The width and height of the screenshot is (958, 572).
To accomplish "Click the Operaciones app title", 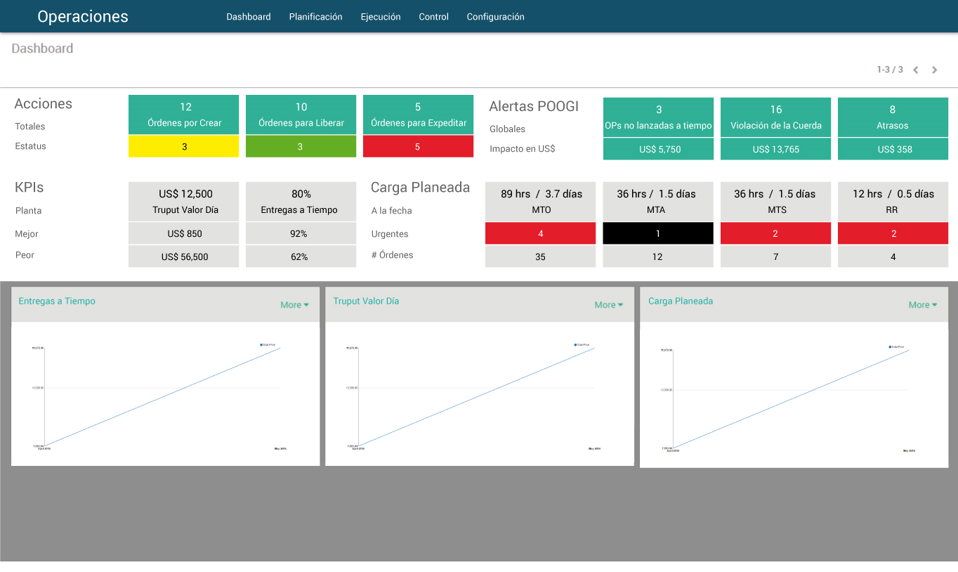I will tap(82, 16).
